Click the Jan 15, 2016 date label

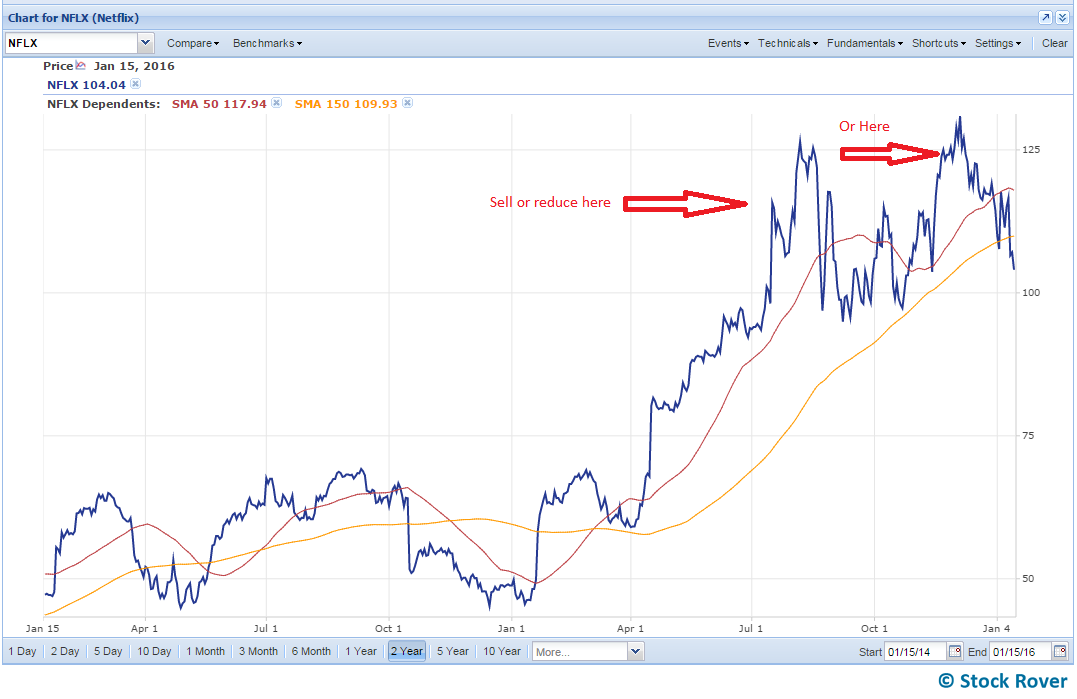[x=134, y=66]
